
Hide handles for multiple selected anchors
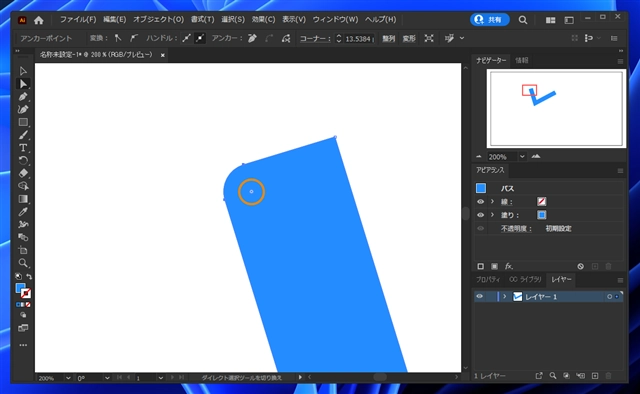click(x=200, y=38)
